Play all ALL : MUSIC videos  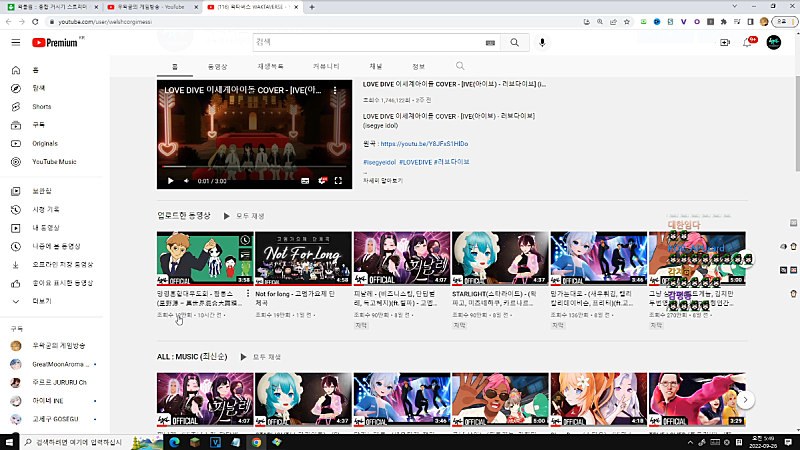261,357
